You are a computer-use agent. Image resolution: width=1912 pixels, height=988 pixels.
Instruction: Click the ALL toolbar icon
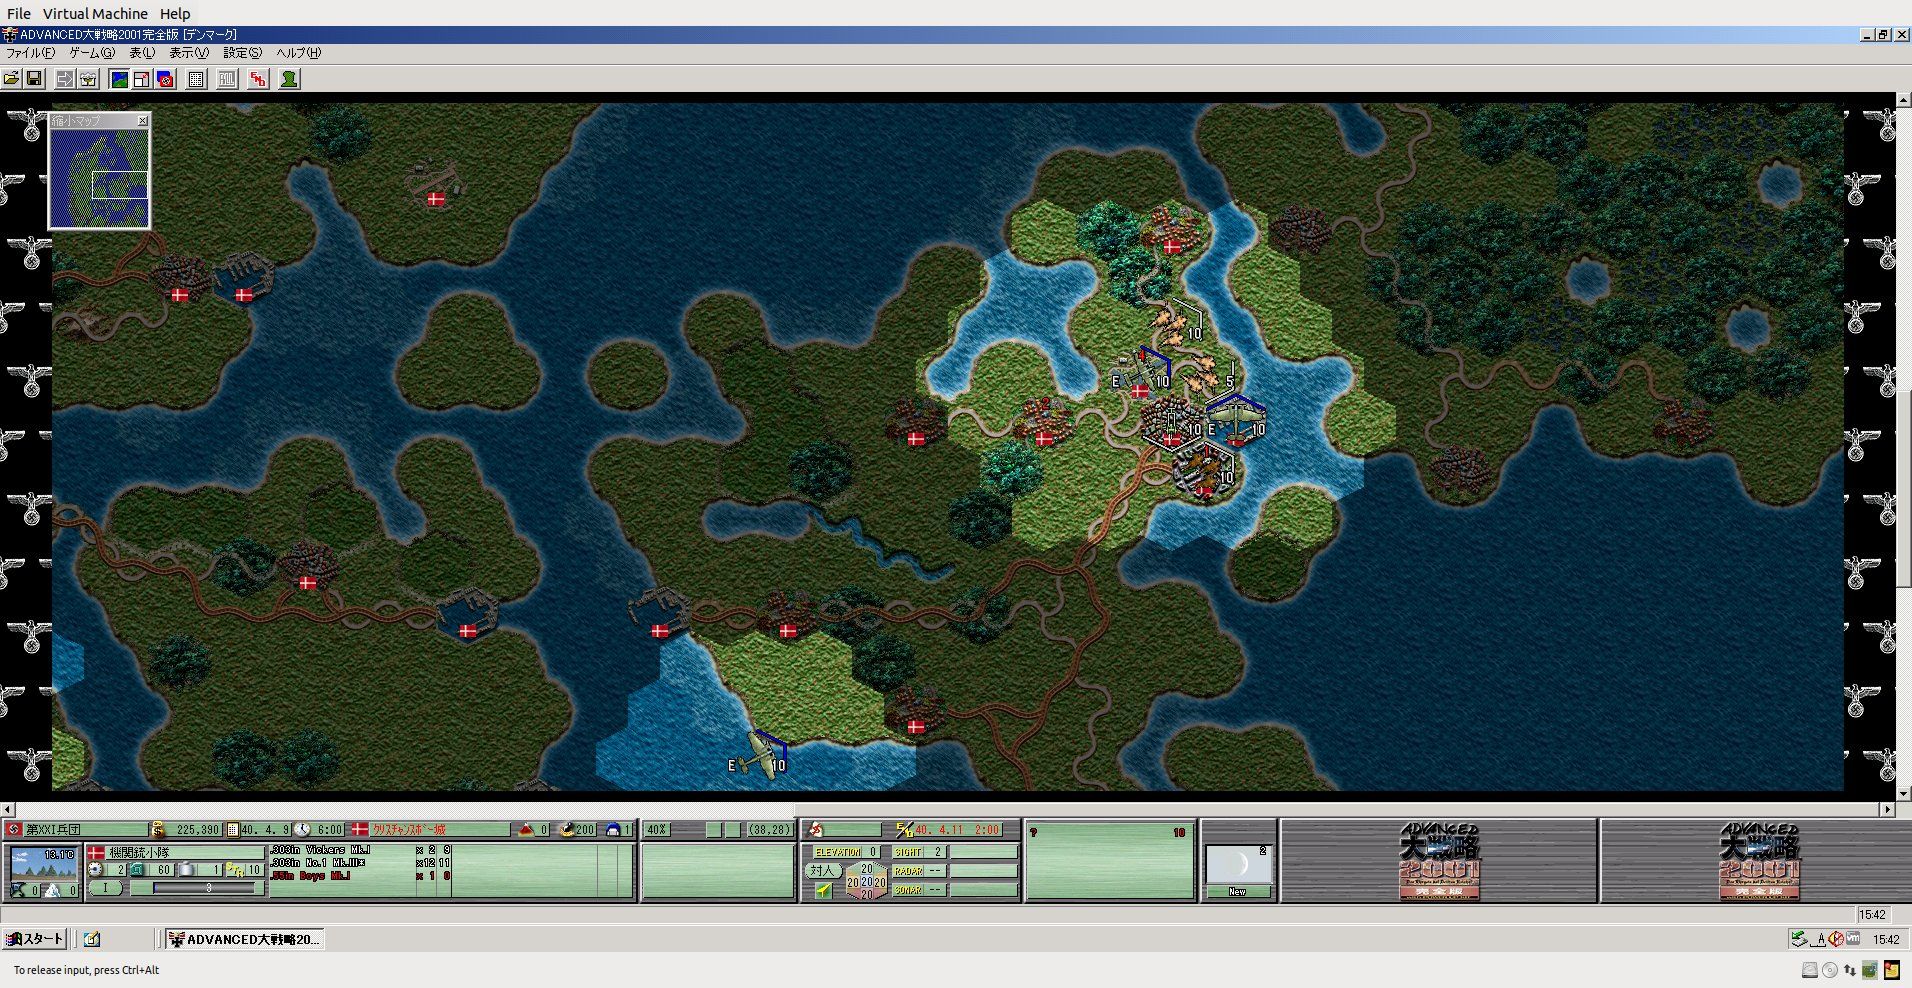228,79
